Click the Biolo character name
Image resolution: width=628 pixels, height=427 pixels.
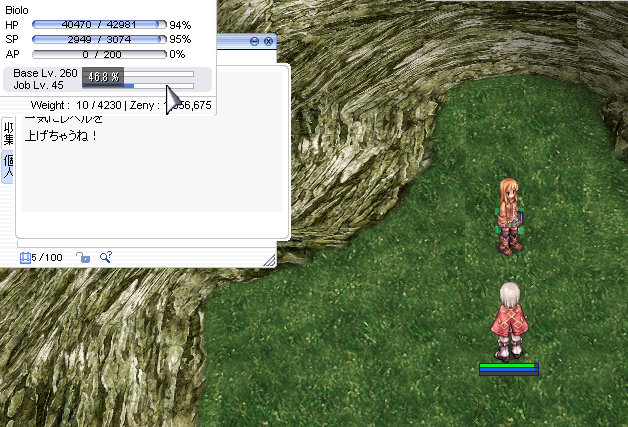click(x=18, y=9)
